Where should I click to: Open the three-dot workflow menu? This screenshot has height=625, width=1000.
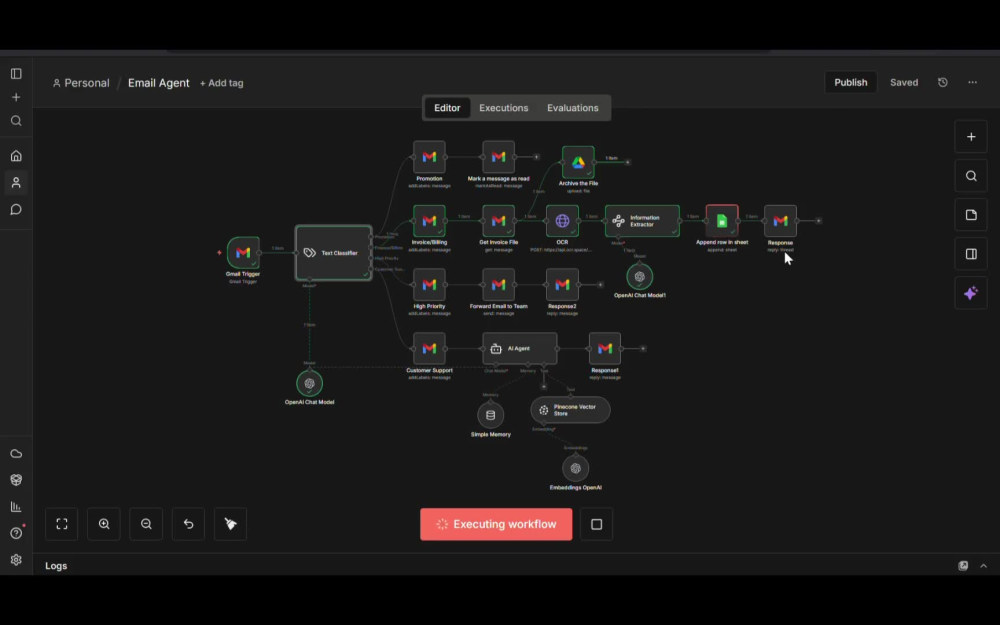(x=972, y=82)
